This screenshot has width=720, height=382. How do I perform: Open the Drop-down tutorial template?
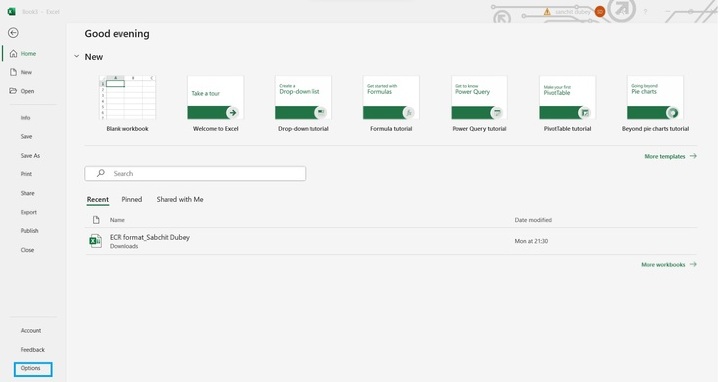(303, 104)
